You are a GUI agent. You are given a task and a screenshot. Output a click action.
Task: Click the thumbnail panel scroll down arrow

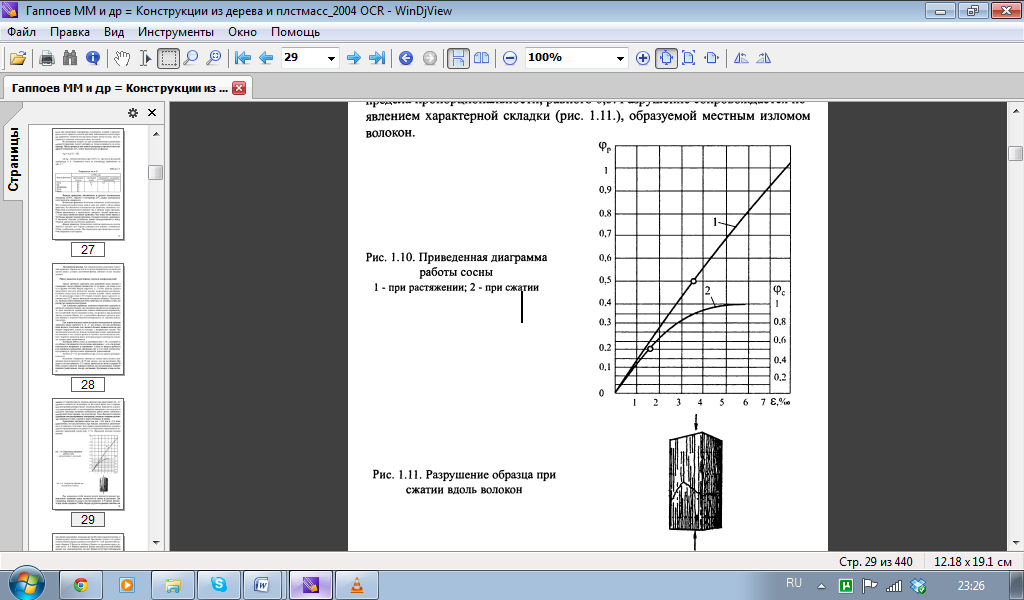pyautogui.click(x=155, y=543)
